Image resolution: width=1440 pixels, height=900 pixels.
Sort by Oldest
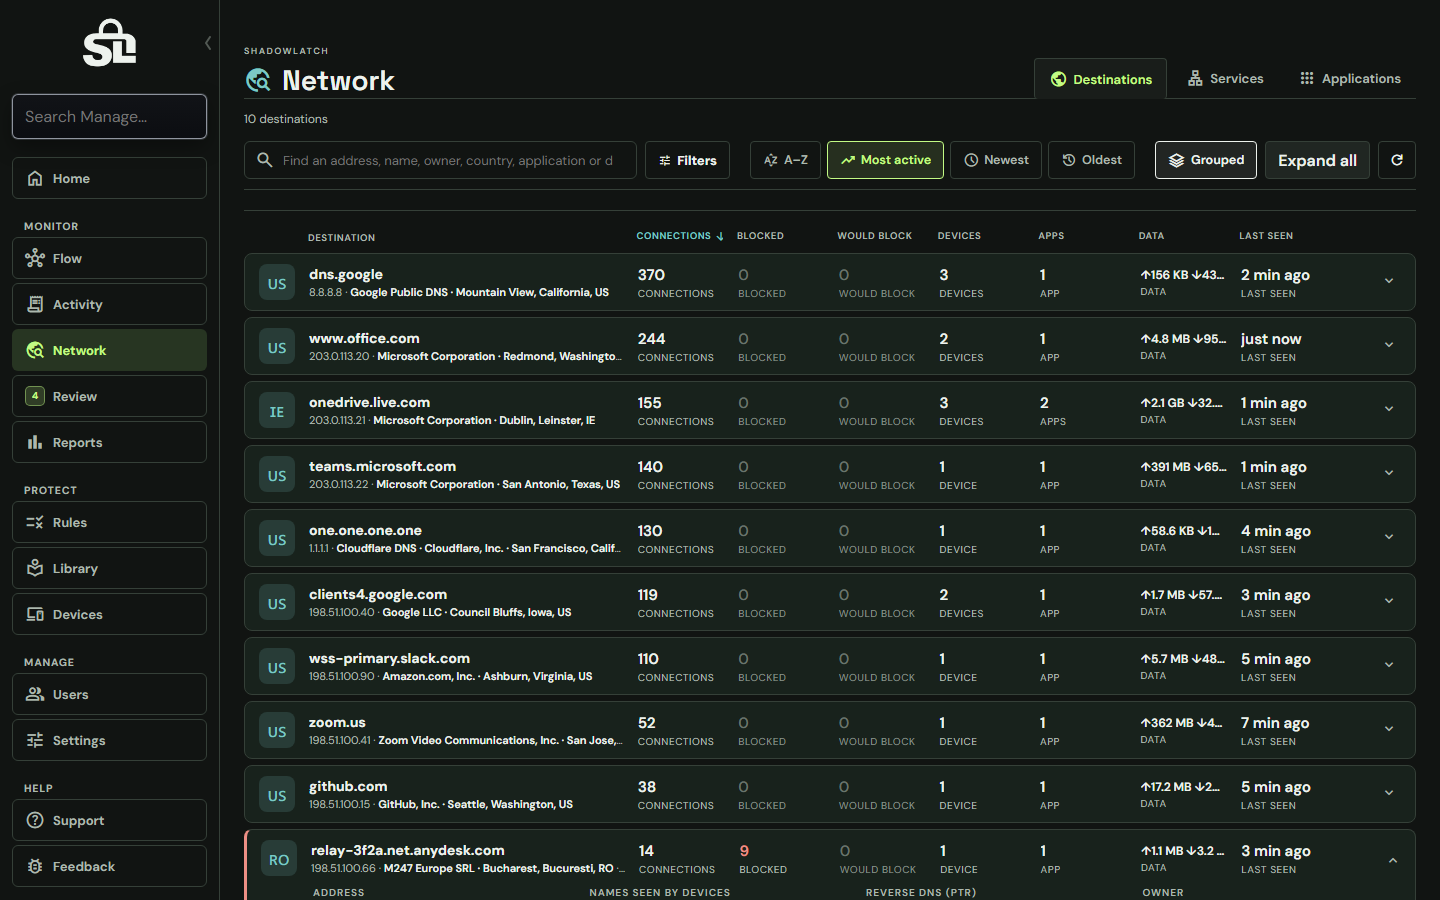1091,160
